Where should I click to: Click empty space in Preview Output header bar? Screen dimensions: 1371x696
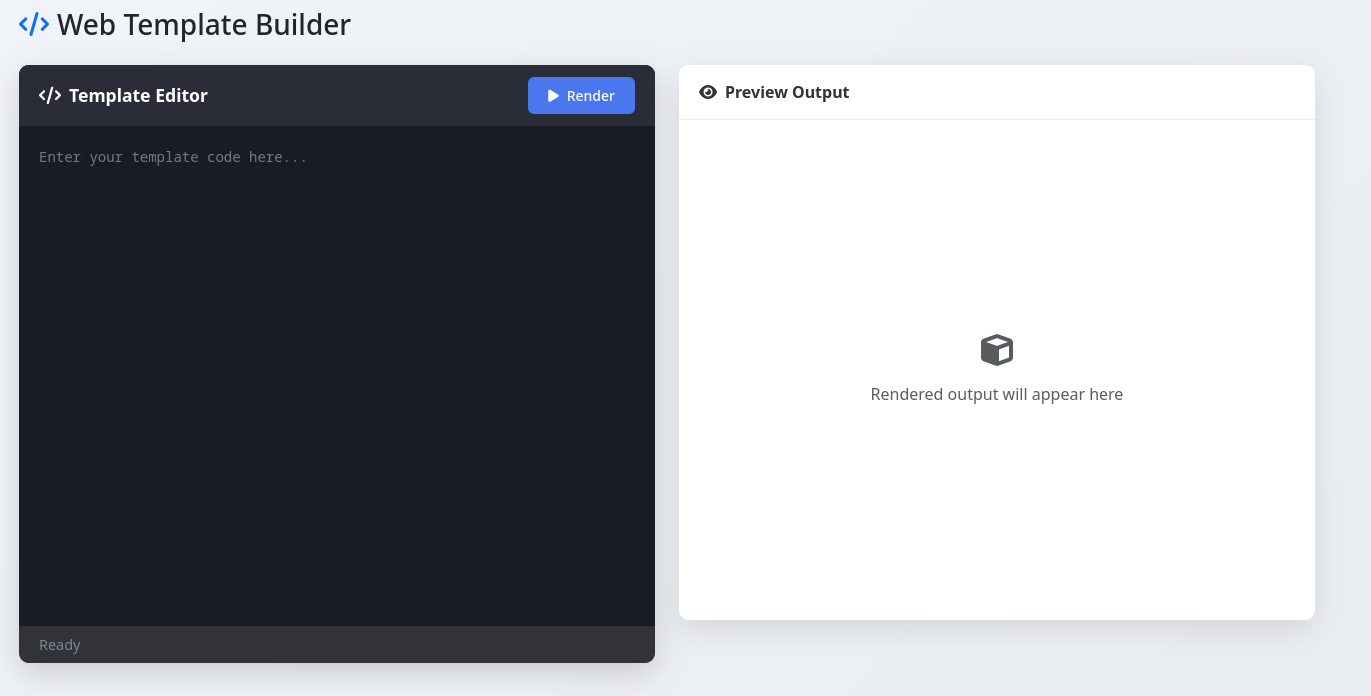tap(1080, 92)
